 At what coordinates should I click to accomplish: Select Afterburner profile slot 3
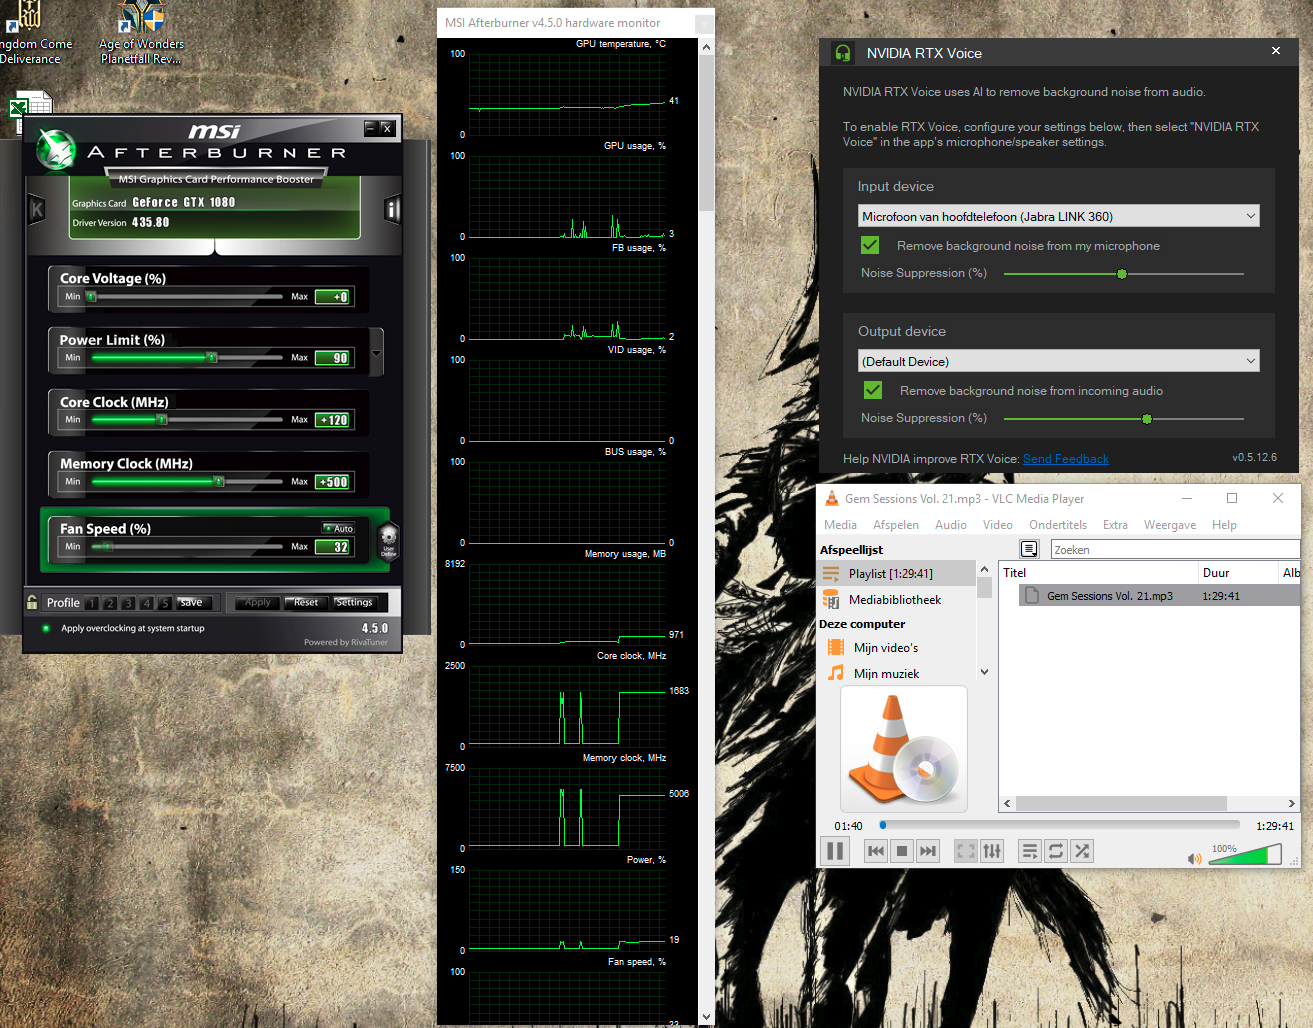click(128, 603)
